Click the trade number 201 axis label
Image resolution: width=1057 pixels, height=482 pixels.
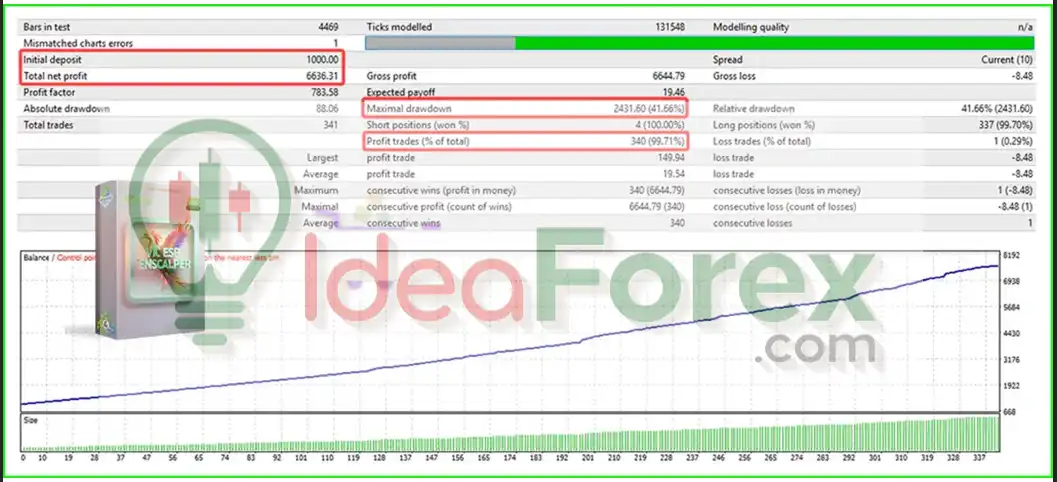click(x=587, y=457)
